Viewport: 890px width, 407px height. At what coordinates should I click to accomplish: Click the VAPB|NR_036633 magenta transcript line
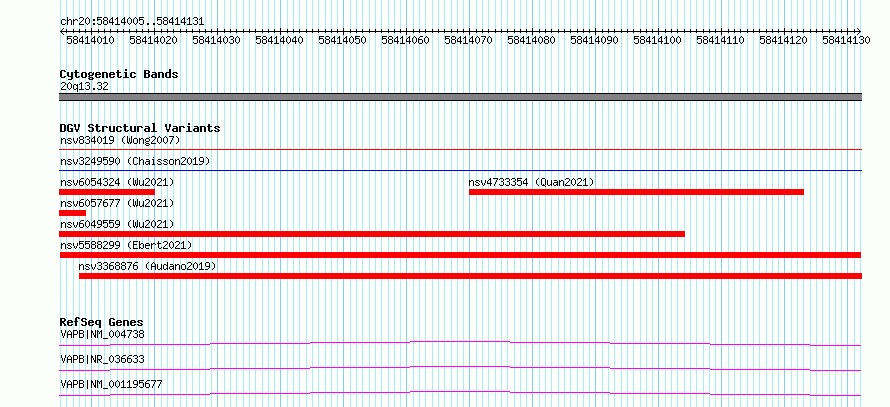tap(460, 368)
